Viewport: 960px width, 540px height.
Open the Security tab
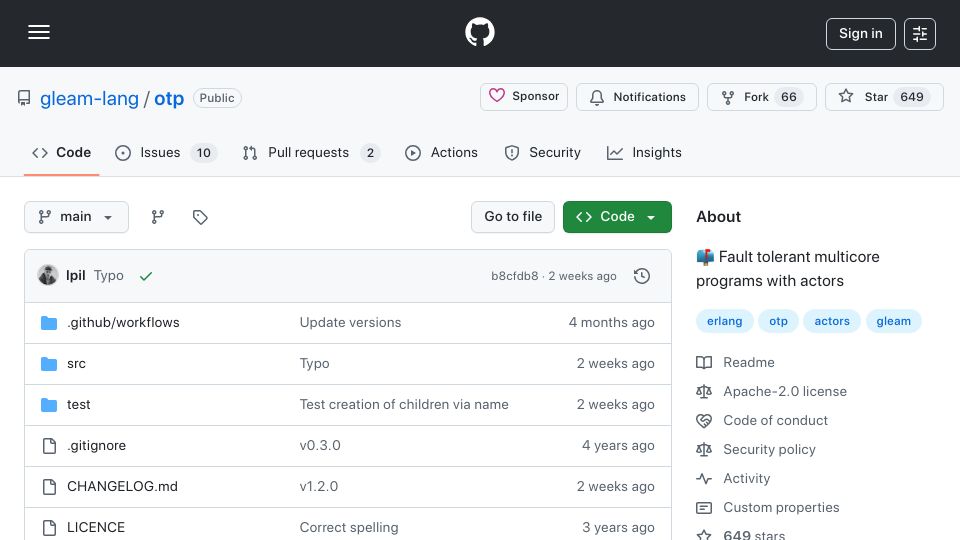[x=542, y=152]
